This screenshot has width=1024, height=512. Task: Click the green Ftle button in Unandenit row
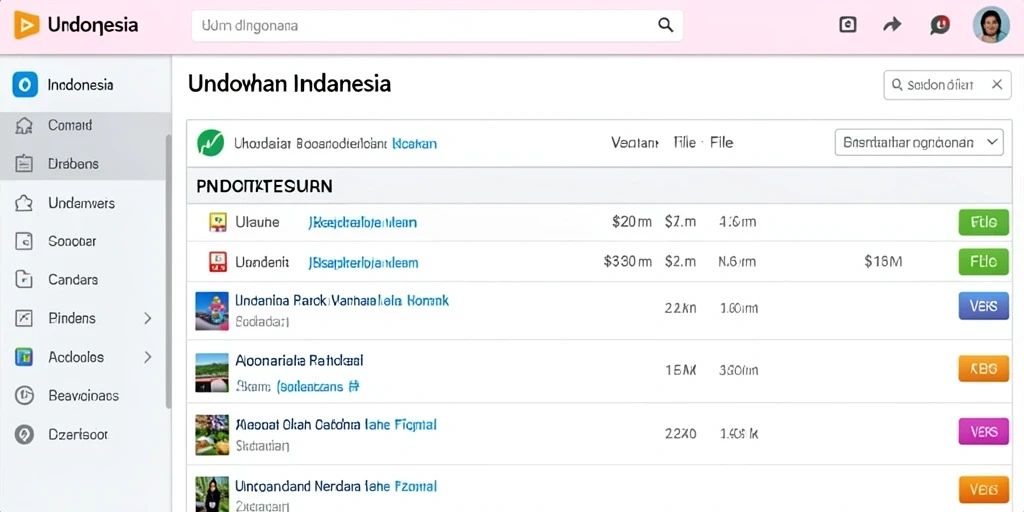click(x=984, y=261)
